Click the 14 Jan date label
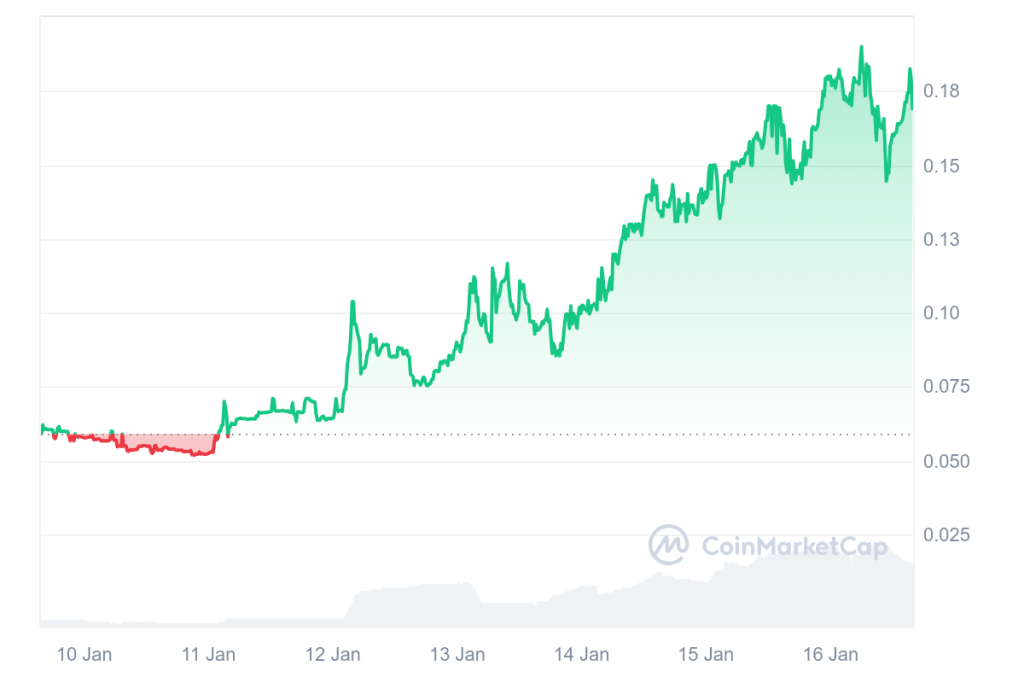Screen dimensions: 1024x683 (x=581, y=655)
